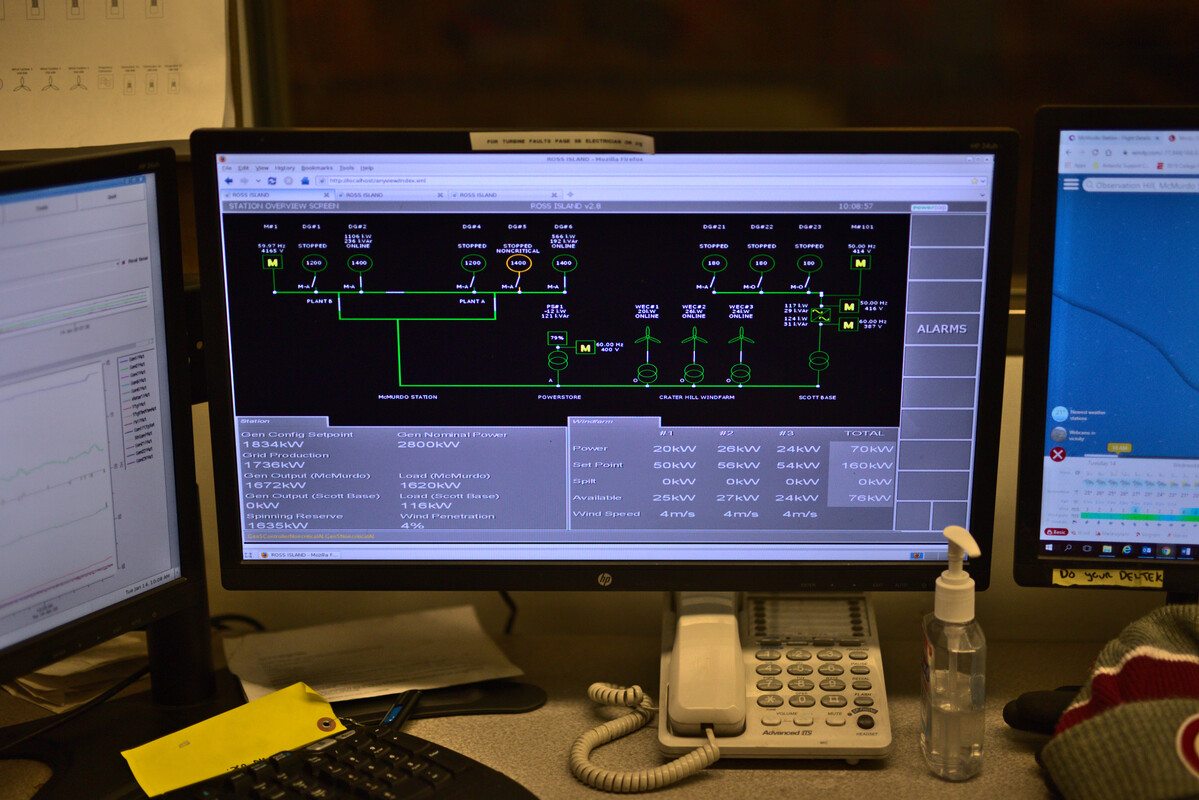Select the WEC#3 wind turbine icon

coord(741,338)
